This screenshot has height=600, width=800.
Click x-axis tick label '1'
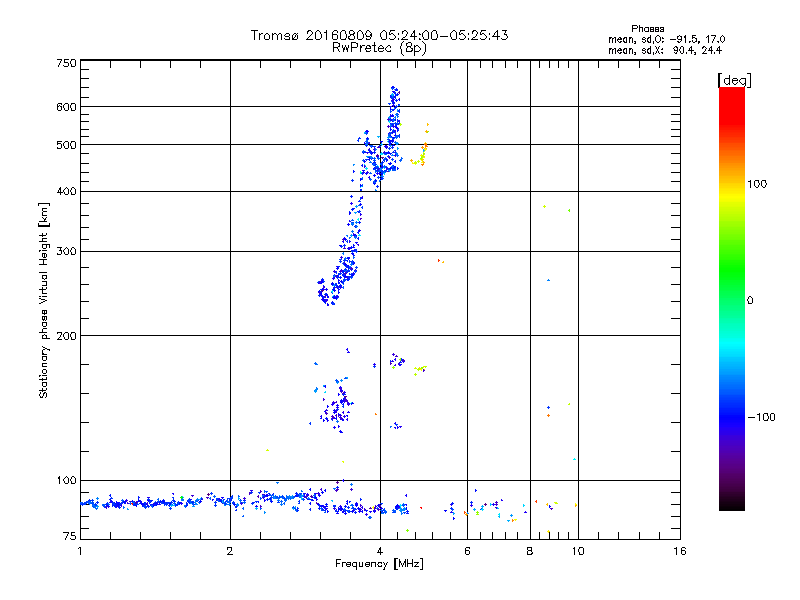click(80, 551)
